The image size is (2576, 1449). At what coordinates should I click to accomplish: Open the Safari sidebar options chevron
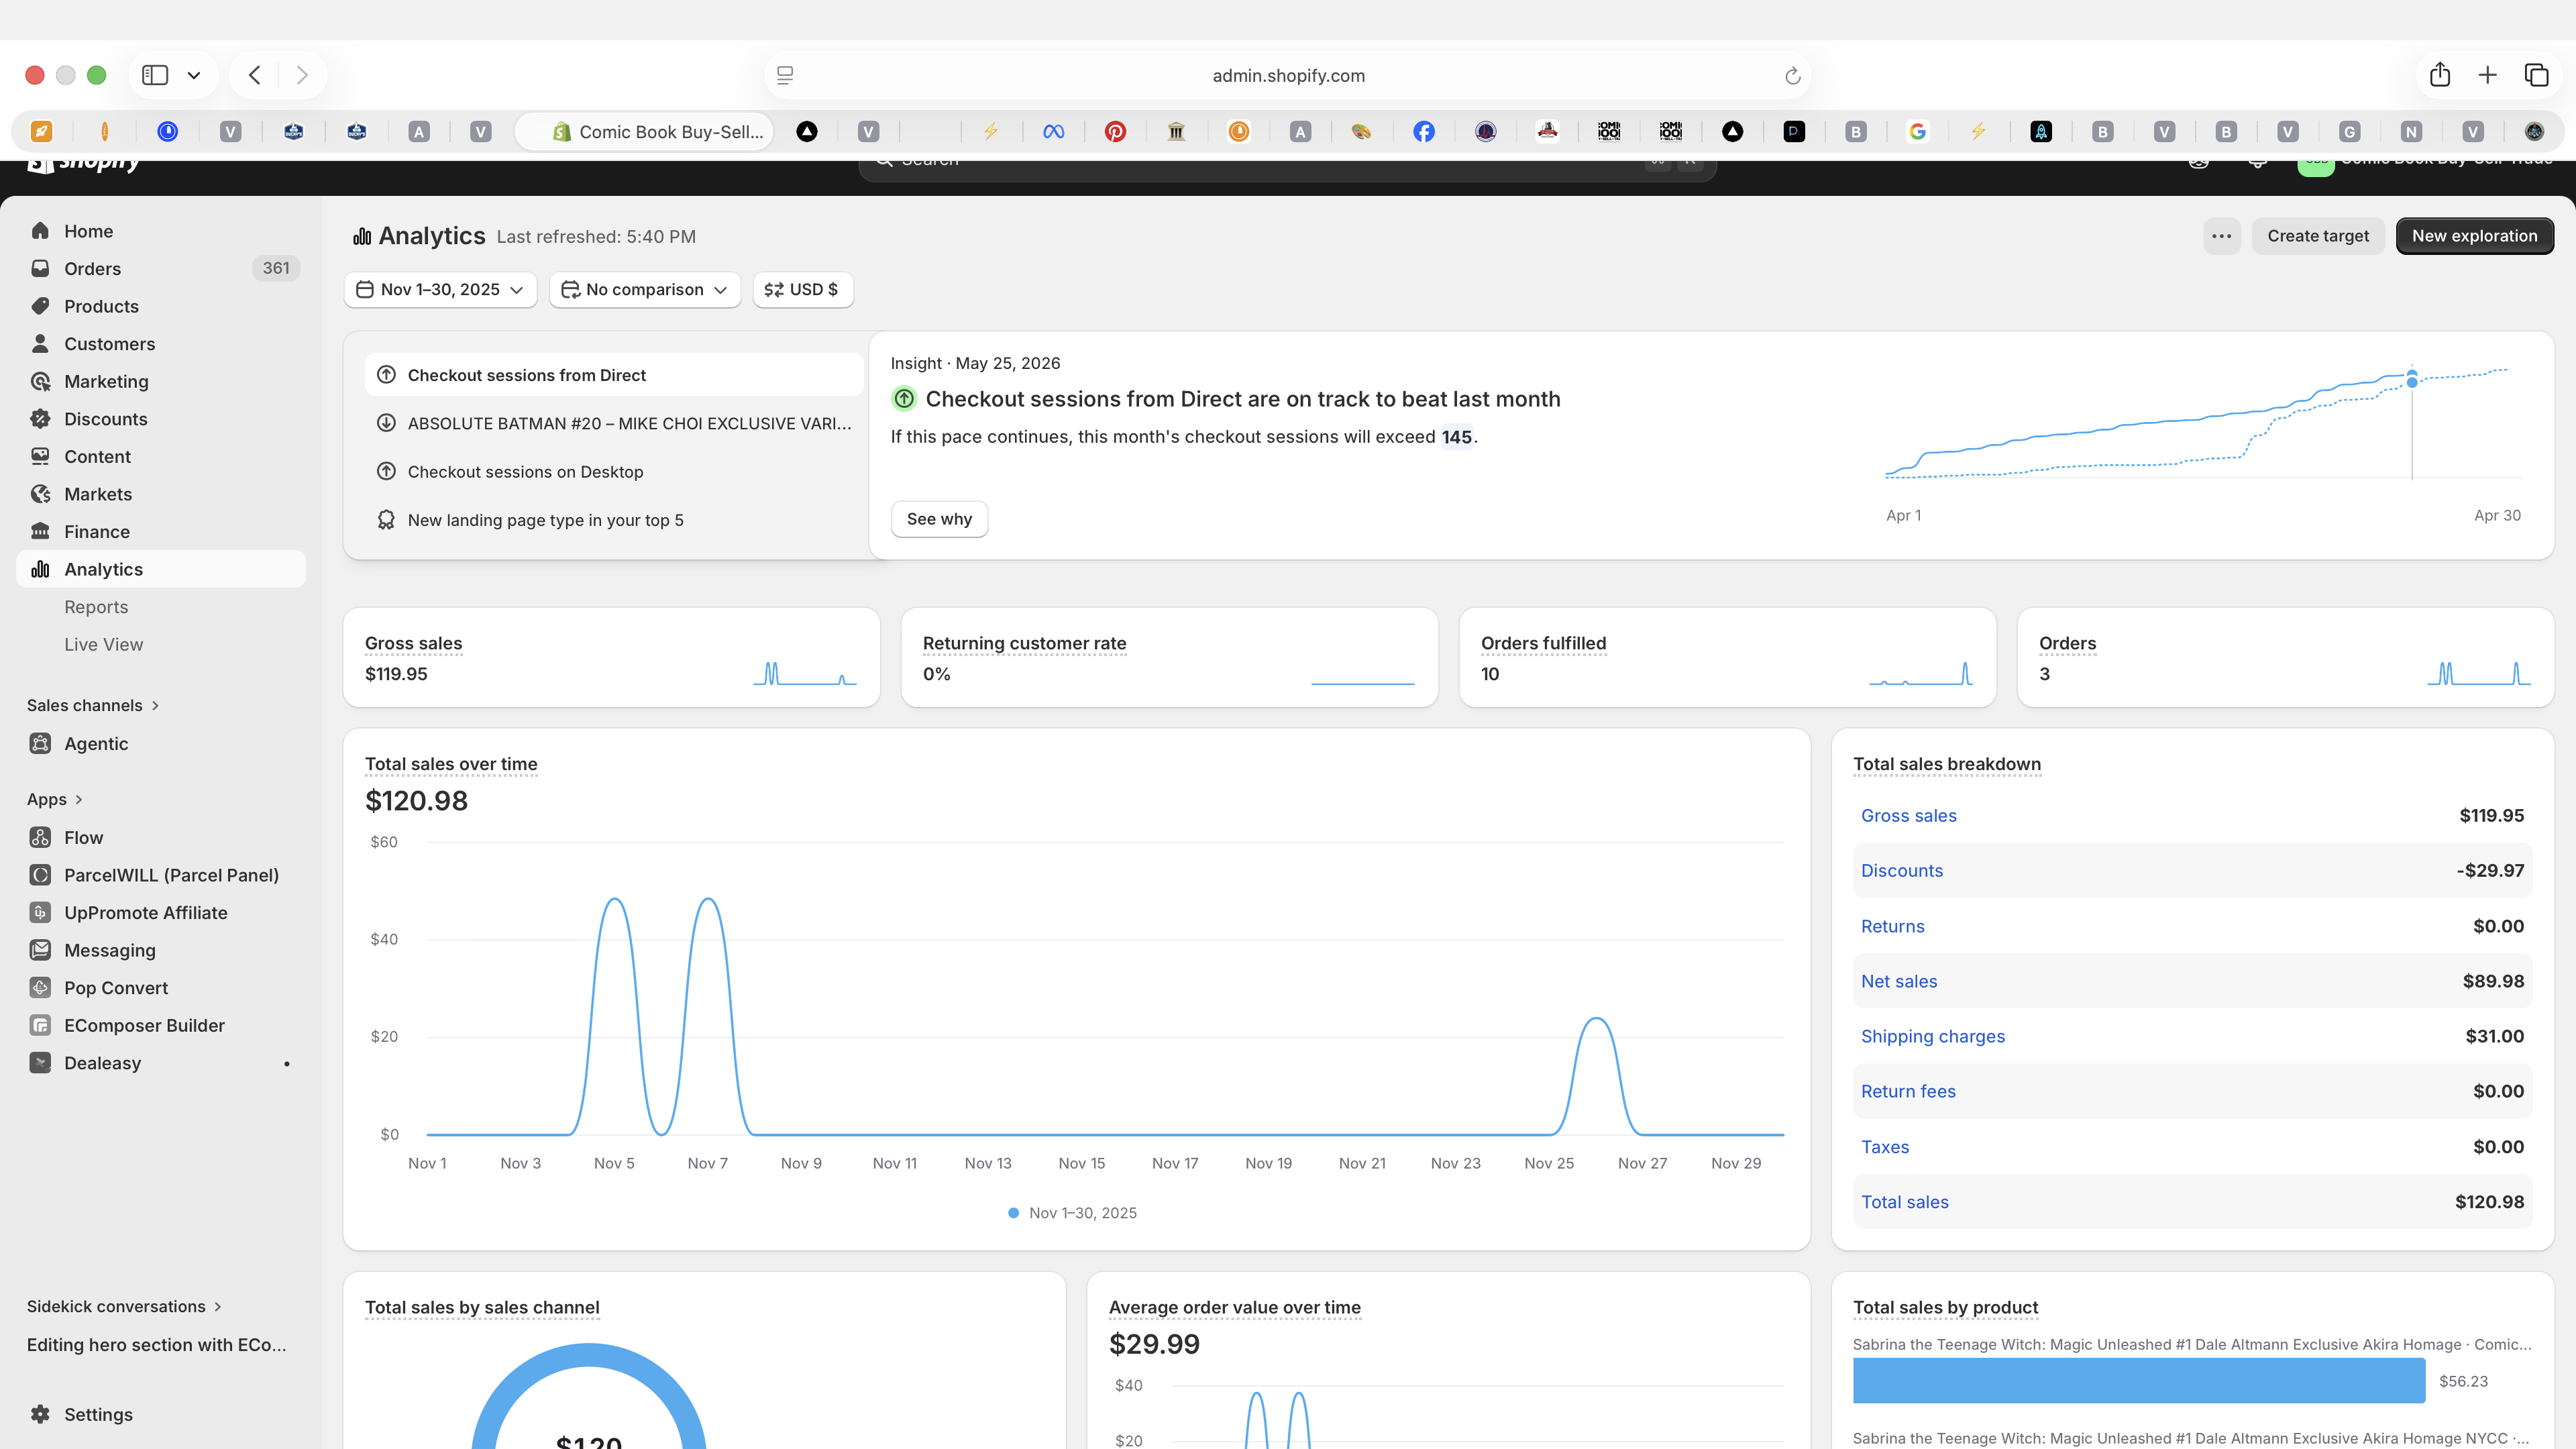pyautogui.click(x=194, y=75)
